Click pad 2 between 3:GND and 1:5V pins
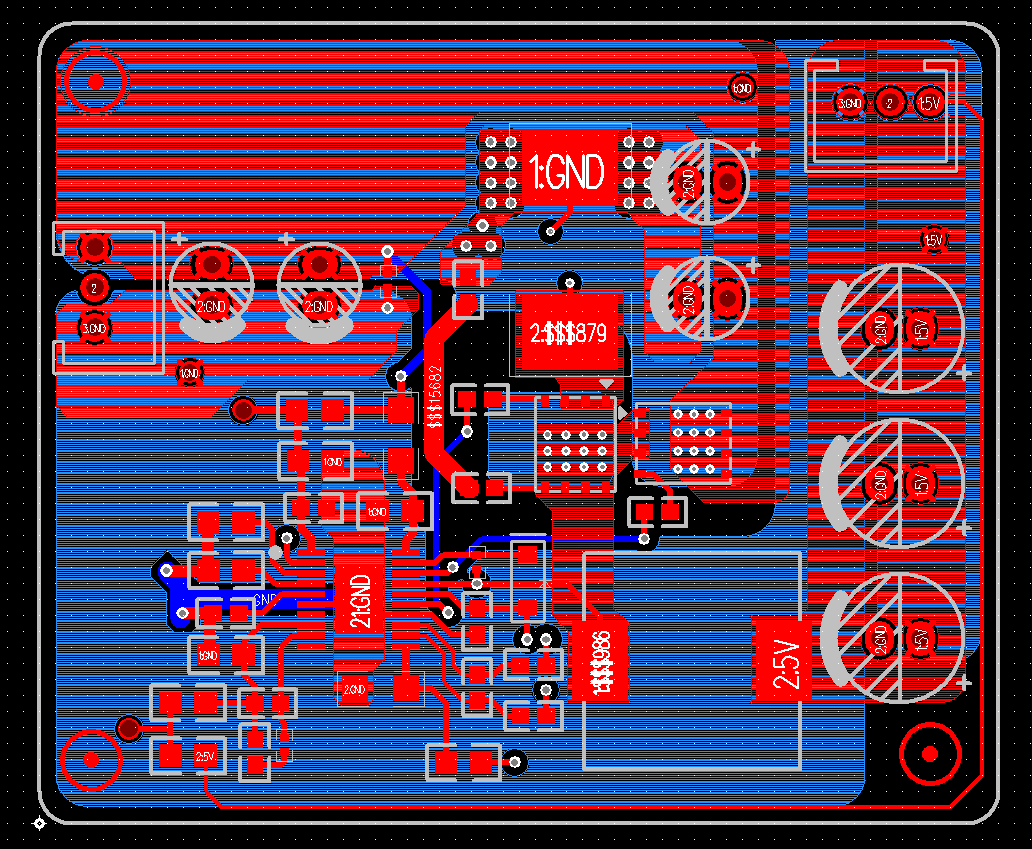The width and height of the screenshot is (1032, 849). coord(889,103)
